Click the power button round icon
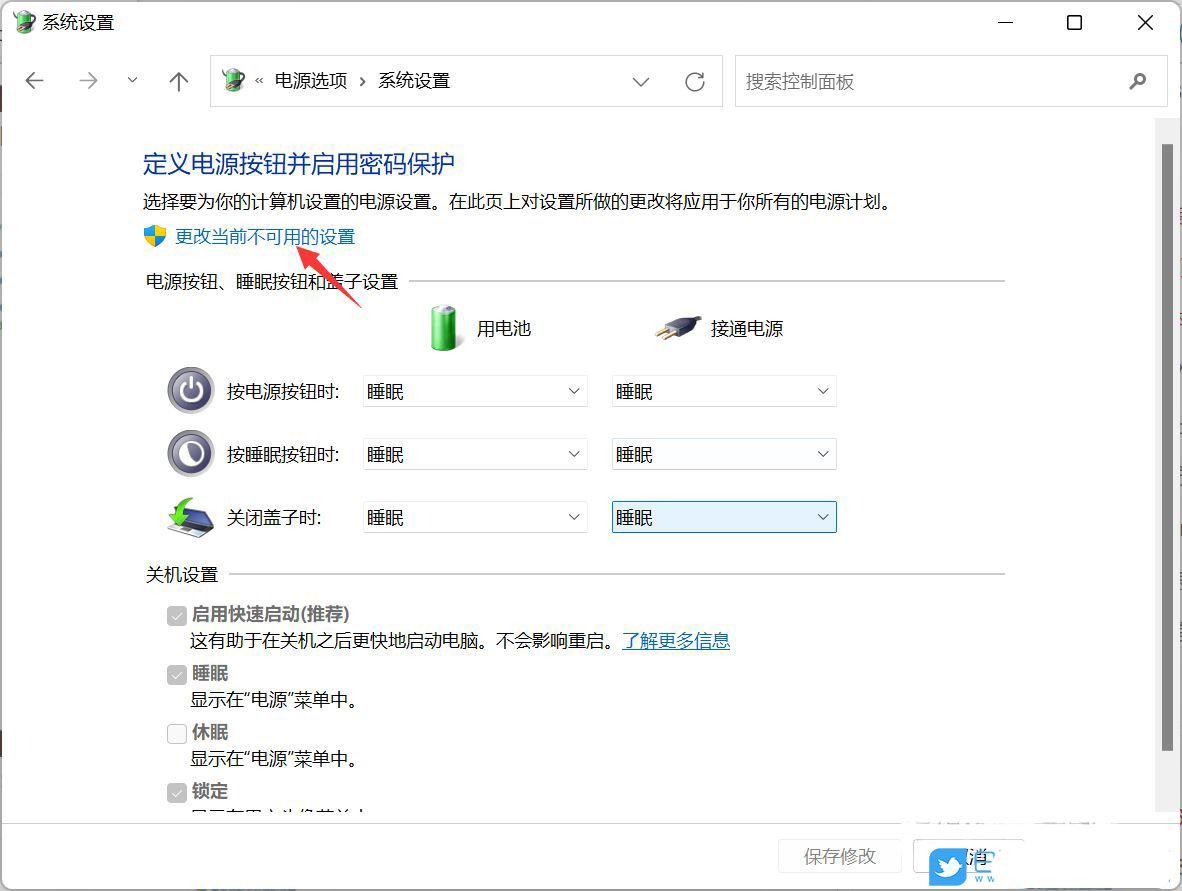Screen dimensions: 1182x891 click(191, 390)
